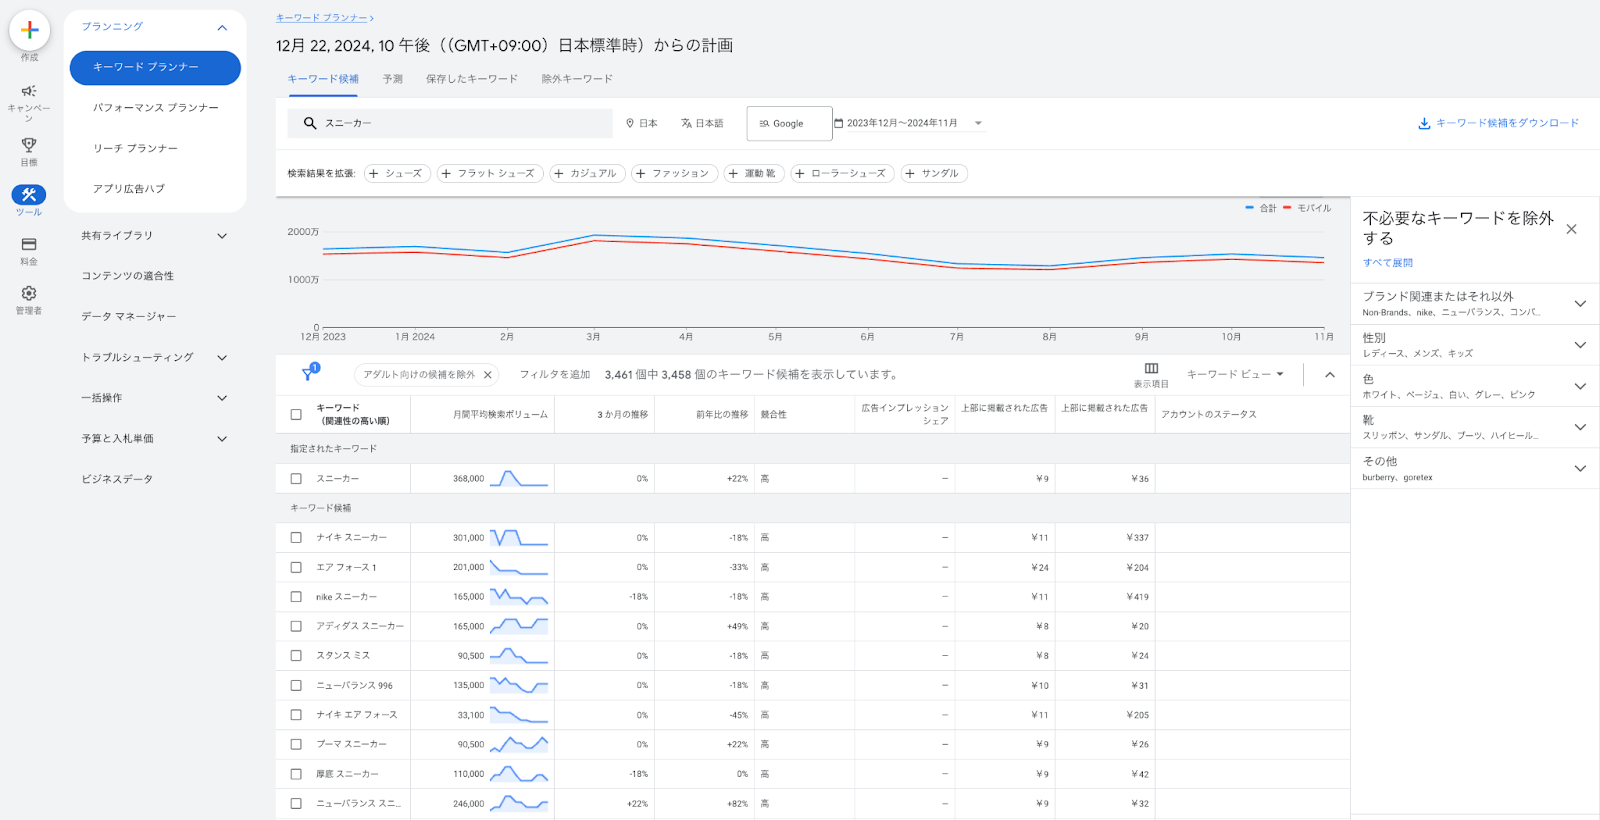Open Goals via trophy icon
The image size is (1600, 820).
(x=29, y=145)
